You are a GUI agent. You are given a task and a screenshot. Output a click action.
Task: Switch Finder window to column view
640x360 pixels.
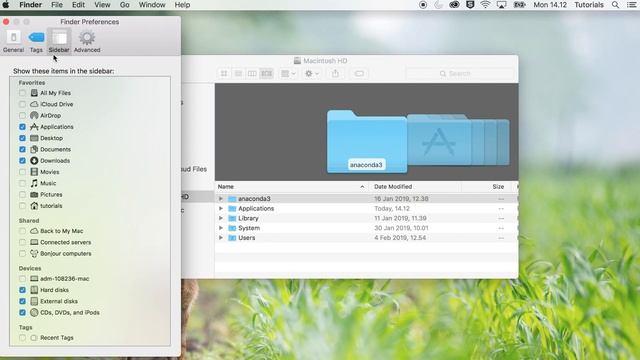coord(252,73)
